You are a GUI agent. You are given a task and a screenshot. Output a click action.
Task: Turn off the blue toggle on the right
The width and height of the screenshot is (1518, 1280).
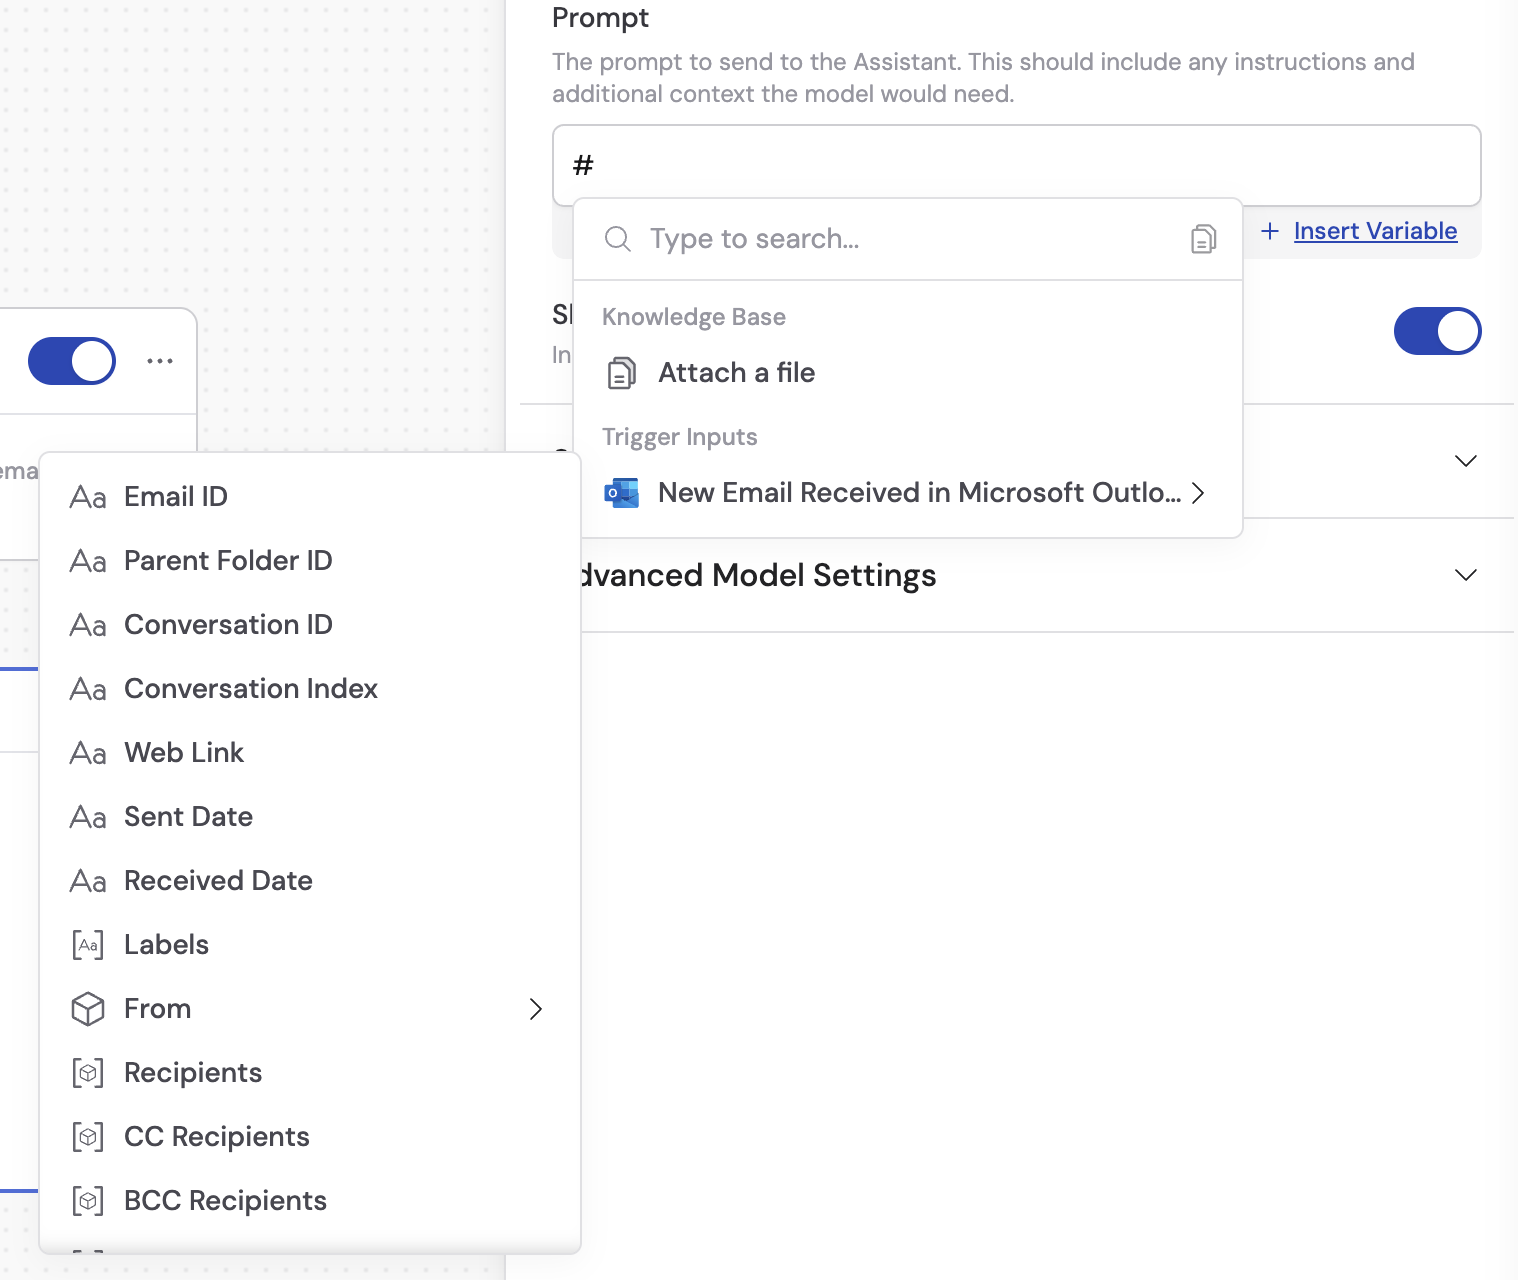[1437, 331]
